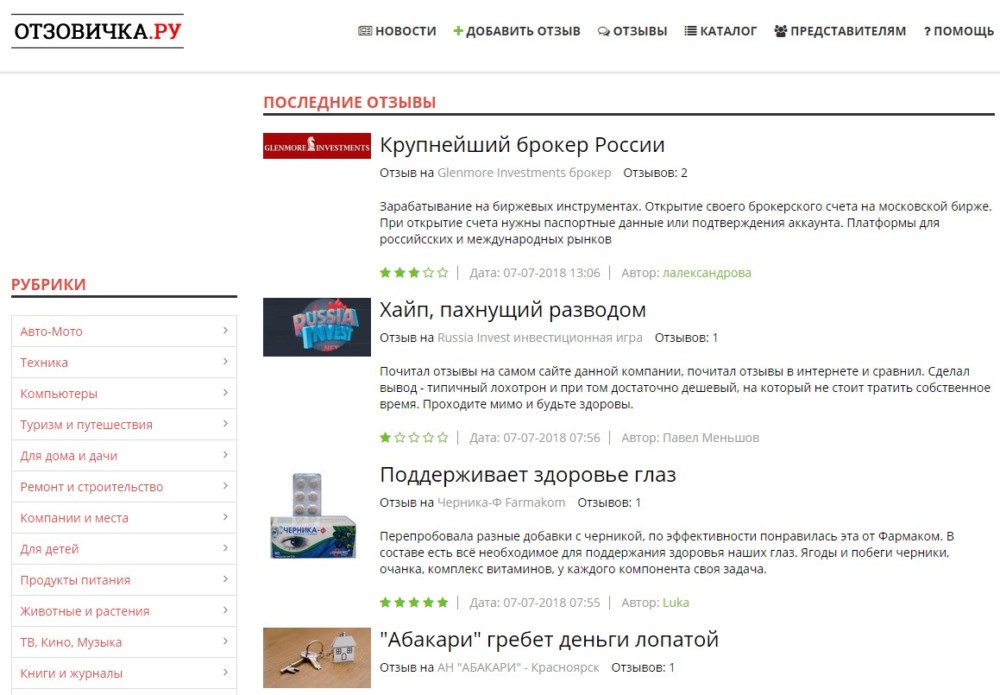Open author profile лалександрова

pos(707,273)
